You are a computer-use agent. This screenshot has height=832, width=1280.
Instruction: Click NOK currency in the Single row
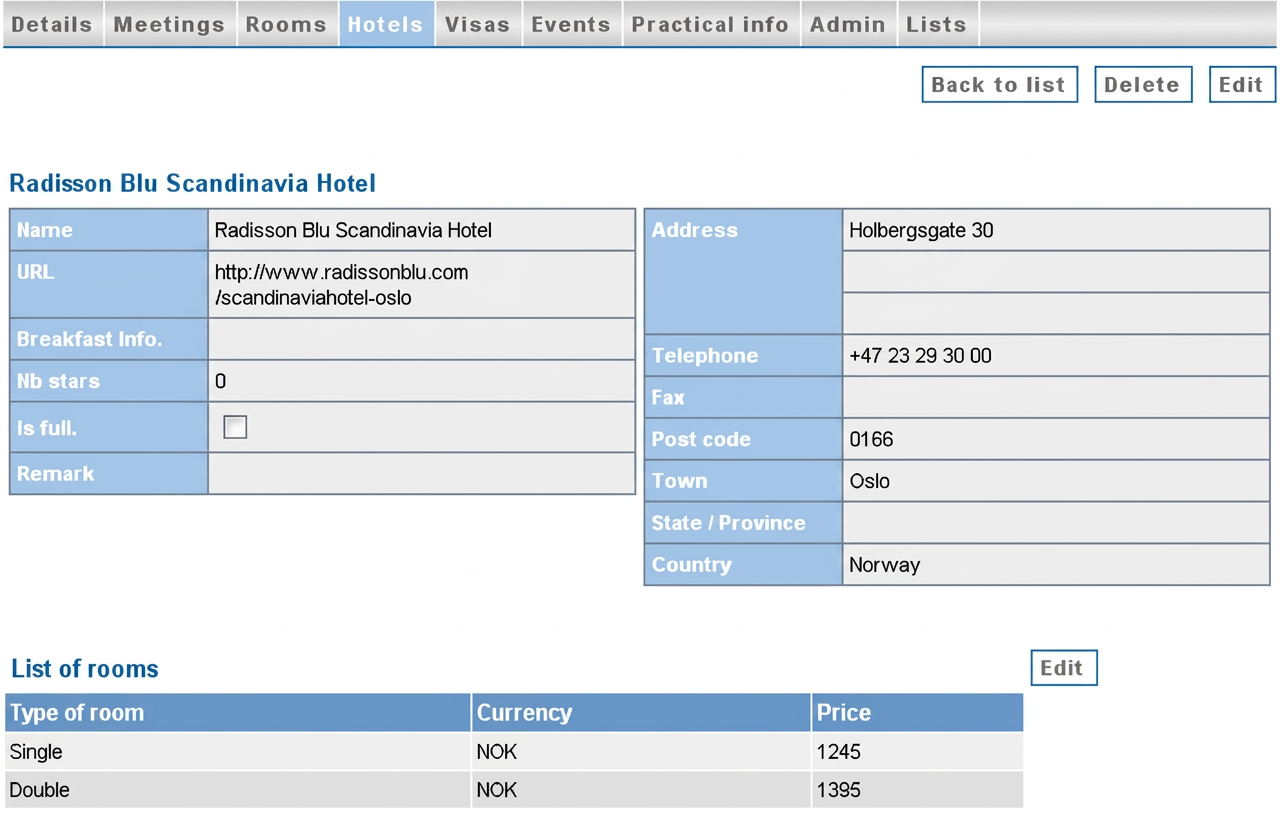pyautogui.click(x=497, y=752)
